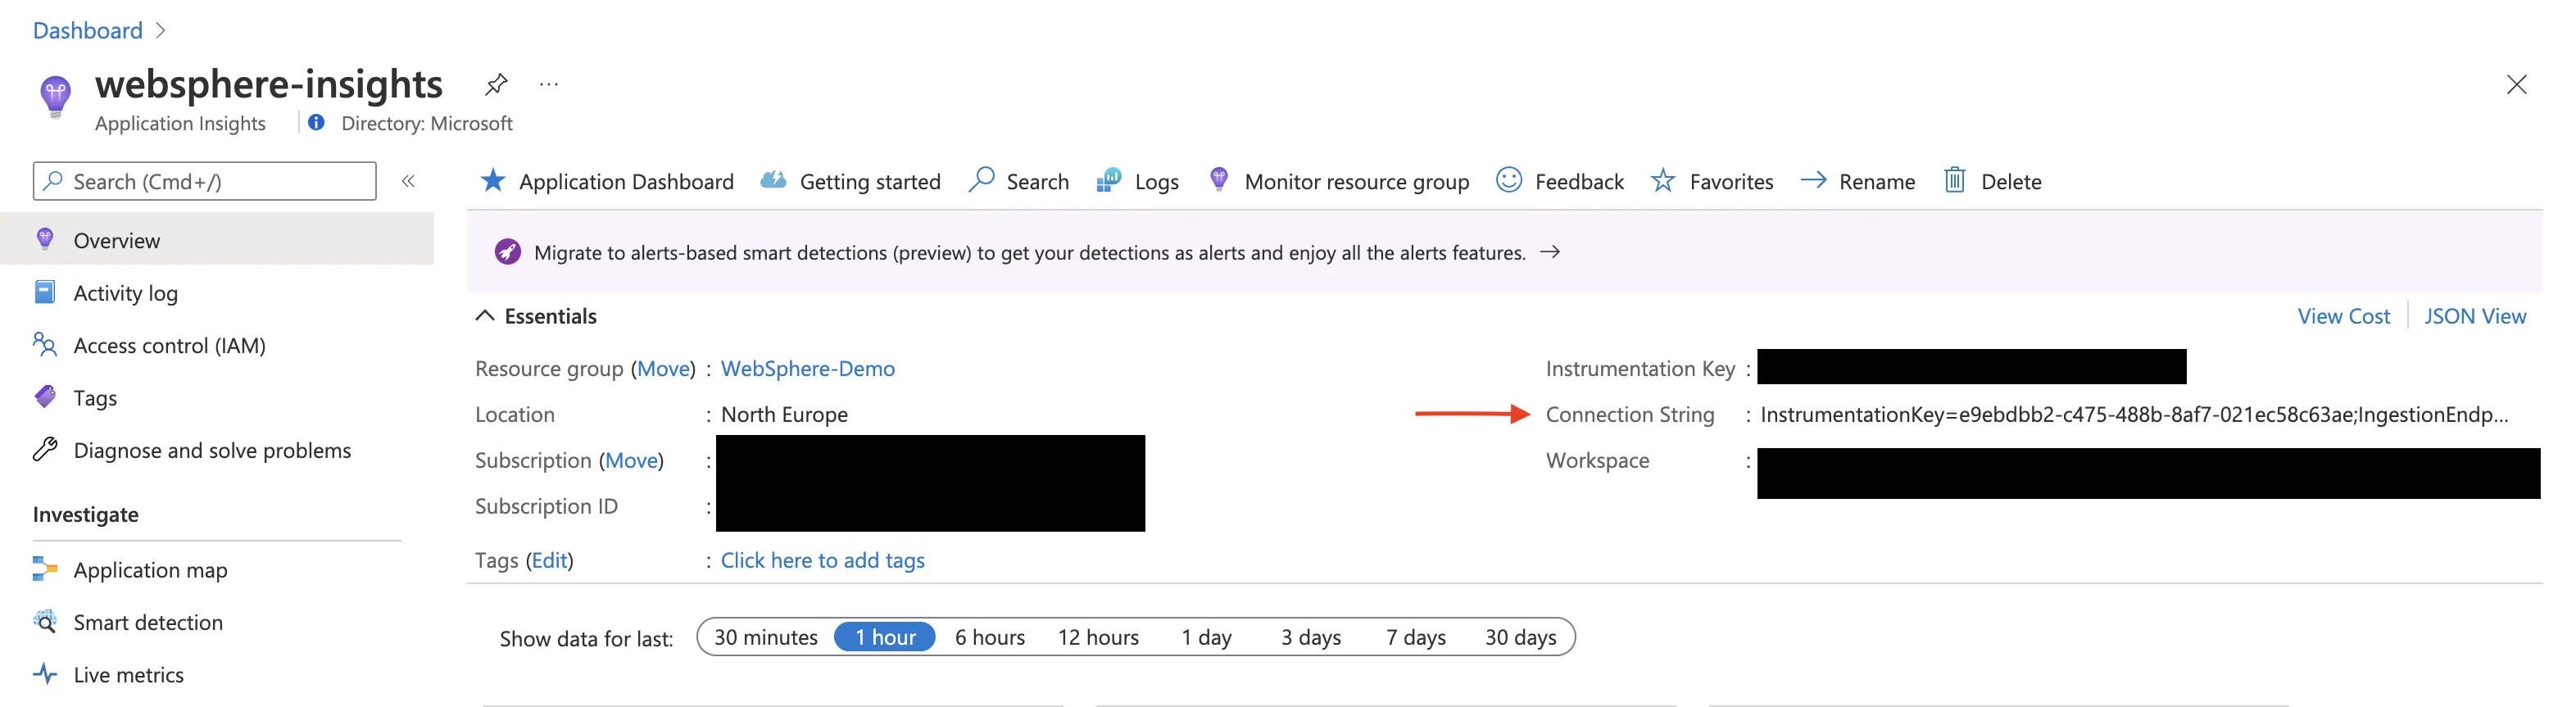Click the Logs icon in toolbar
Screen dimensions: 2576x707
pyautogui.click(x=1109, y=180)
